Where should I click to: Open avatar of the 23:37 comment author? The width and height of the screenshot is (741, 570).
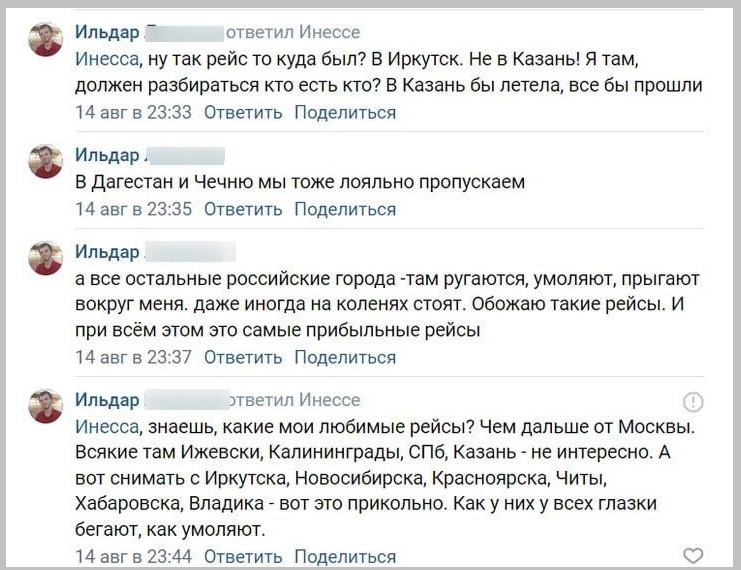point(45,258)
